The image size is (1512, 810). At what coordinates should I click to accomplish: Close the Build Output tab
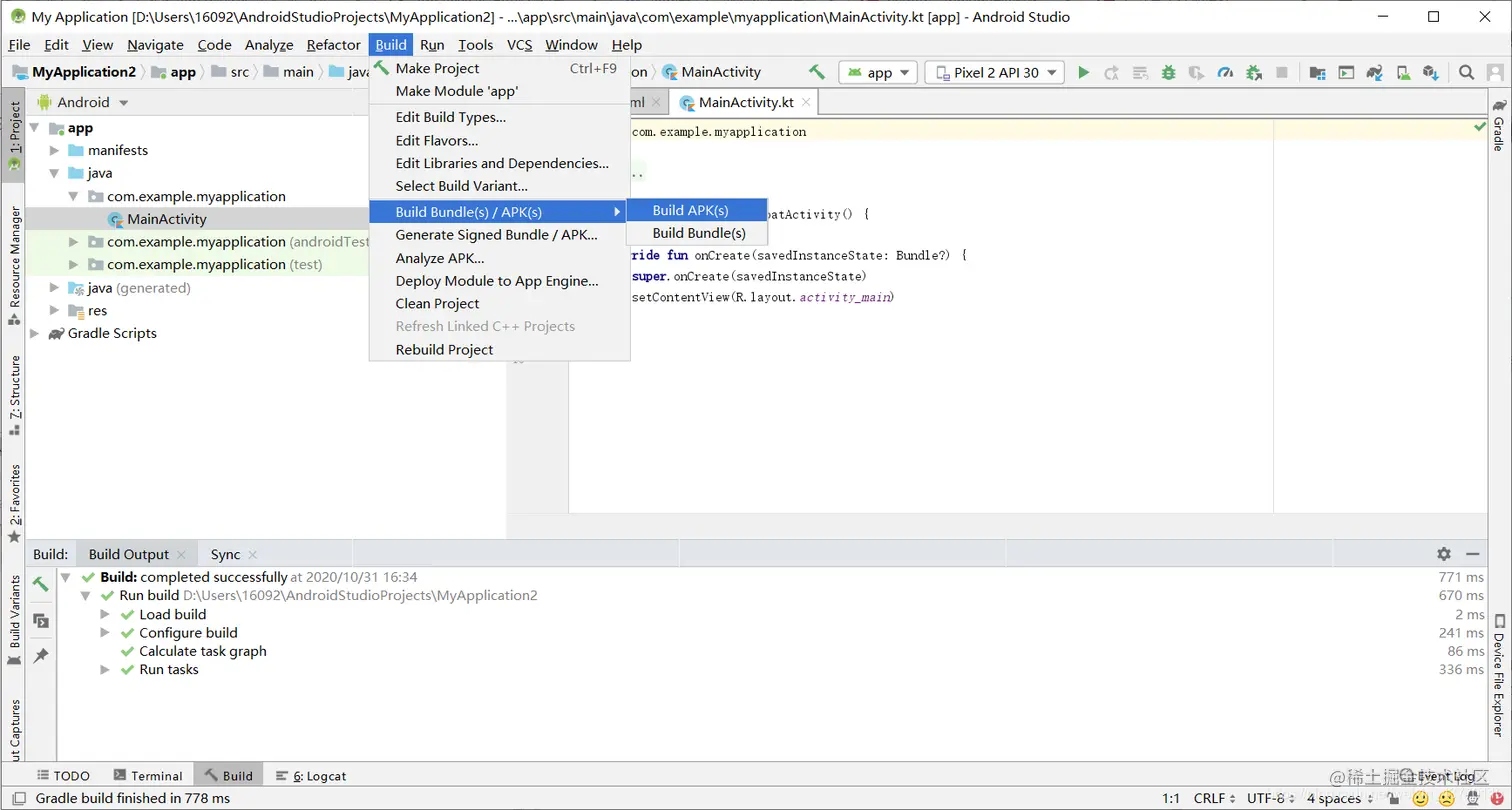(x=181, y=555)
